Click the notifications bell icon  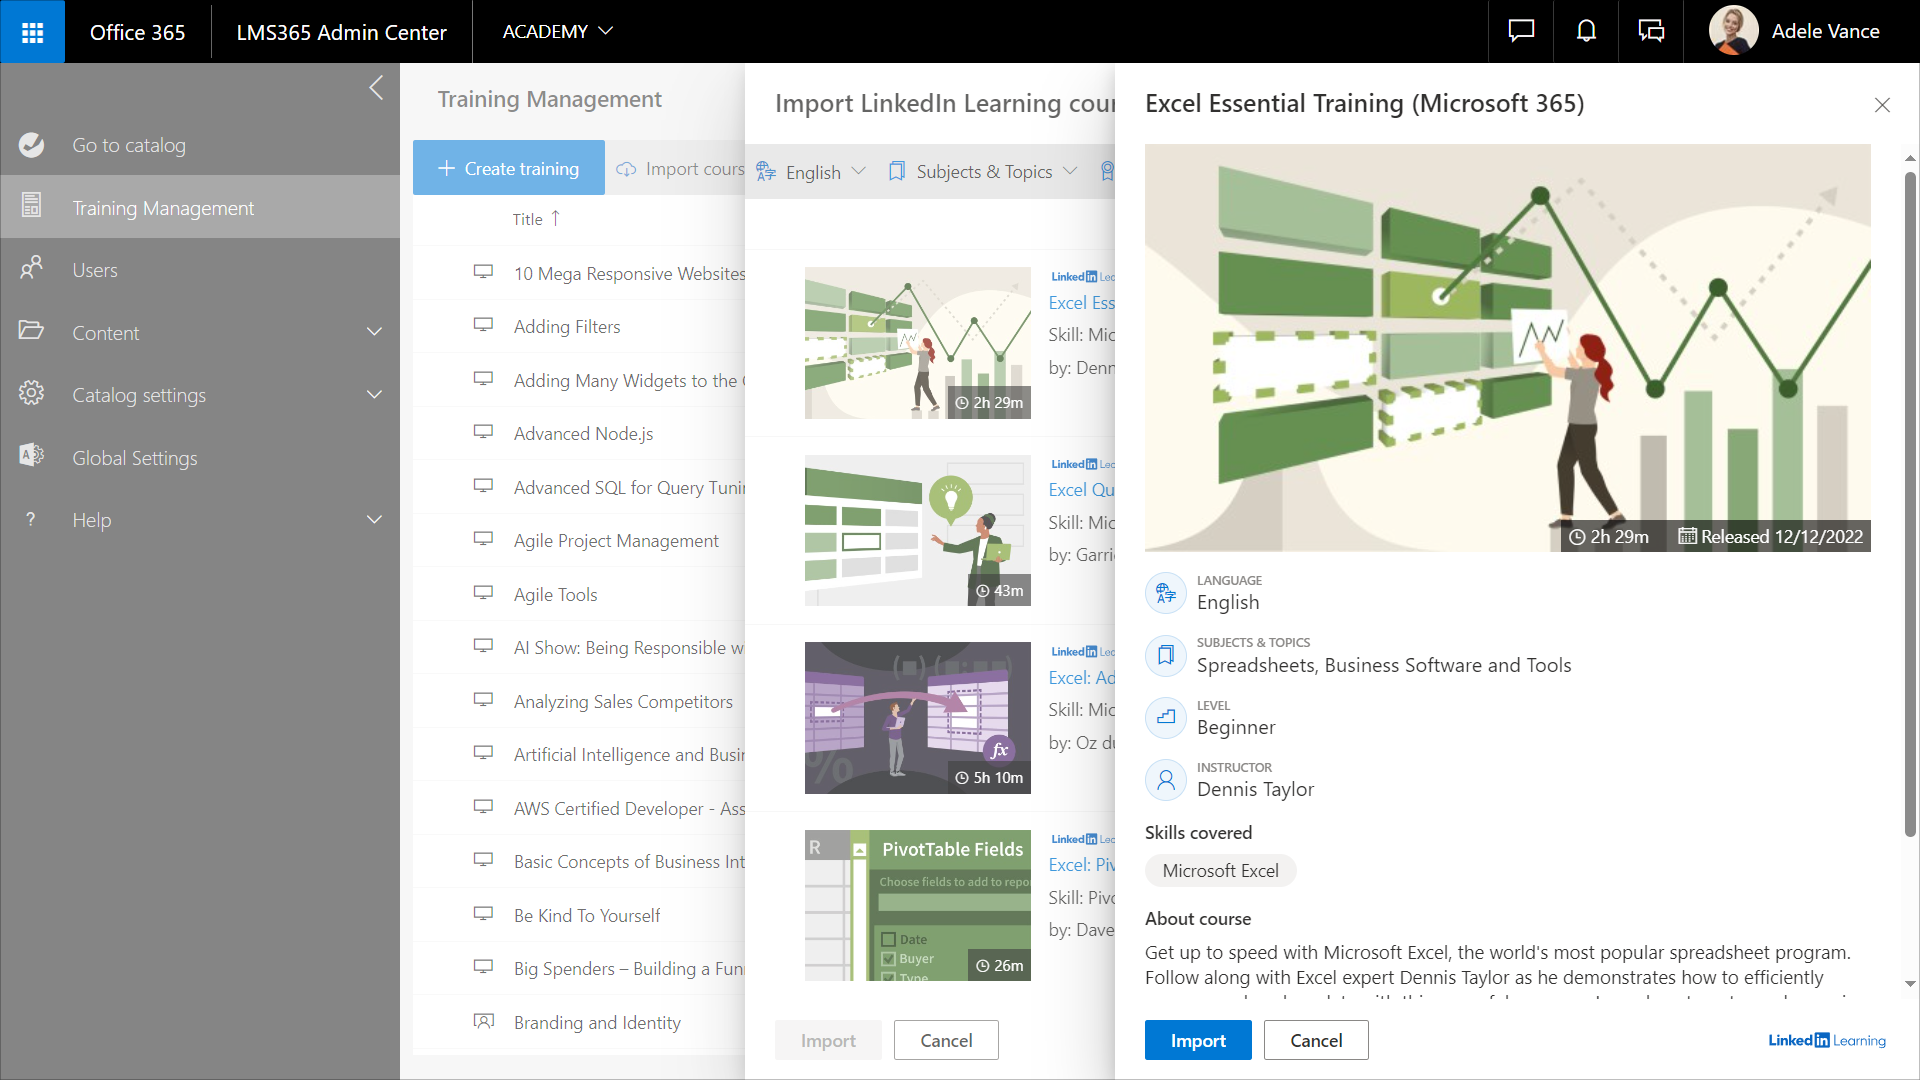click(x=1586, y=32)
